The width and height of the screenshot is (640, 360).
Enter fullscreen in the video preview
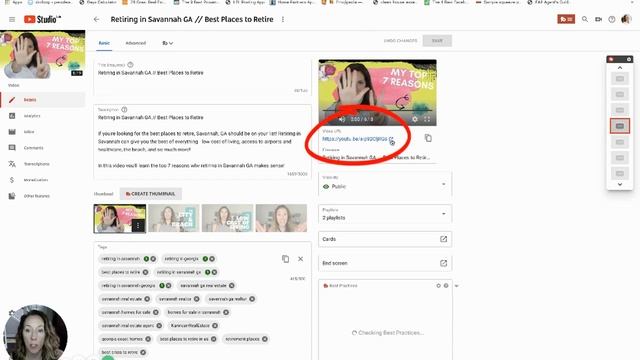(427, 119)
